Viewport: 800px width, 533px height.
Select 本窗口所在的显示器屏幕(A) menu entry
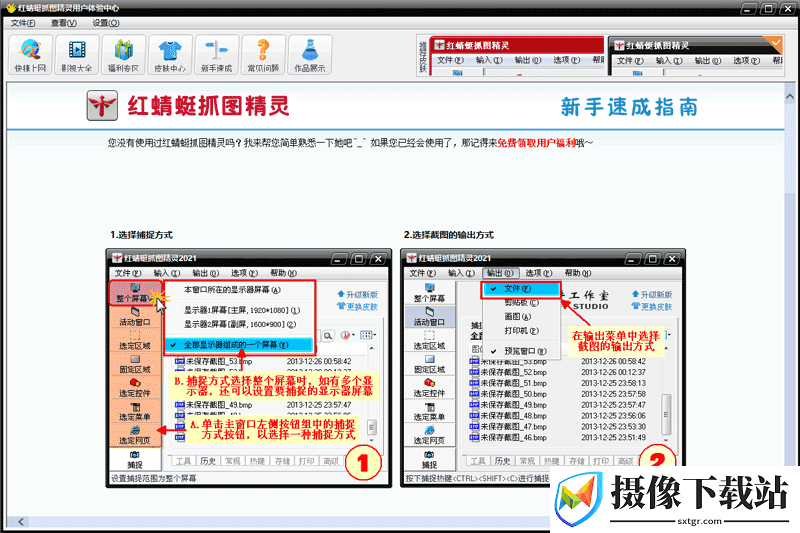[239, 290]
